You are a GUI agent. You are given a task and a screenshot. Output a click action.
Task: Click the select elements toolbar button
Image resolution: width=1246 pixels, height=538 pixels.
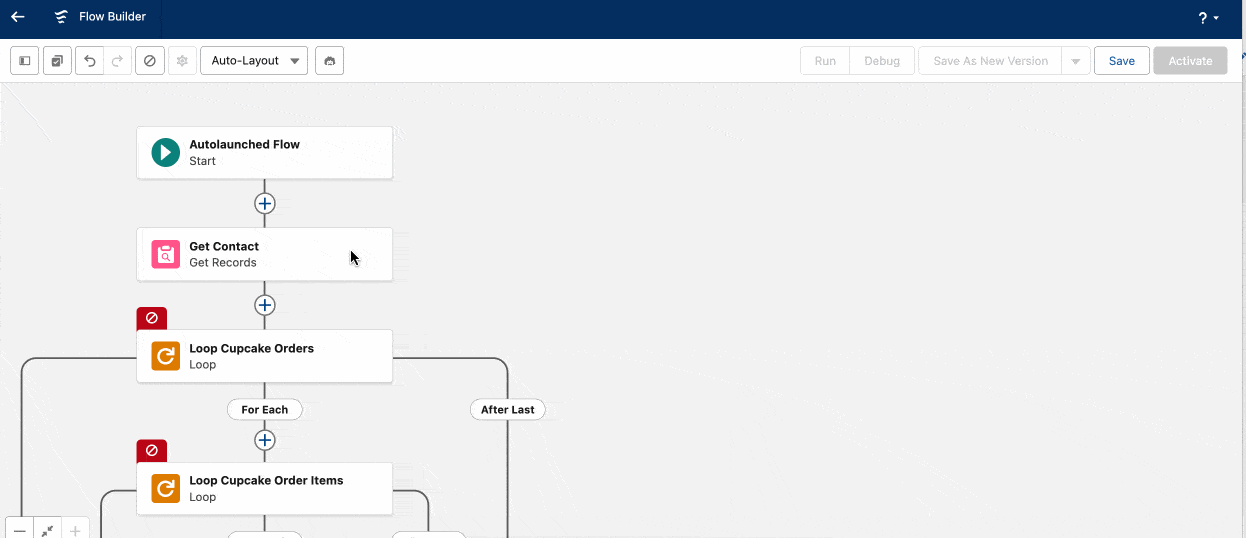click(57, 61)
